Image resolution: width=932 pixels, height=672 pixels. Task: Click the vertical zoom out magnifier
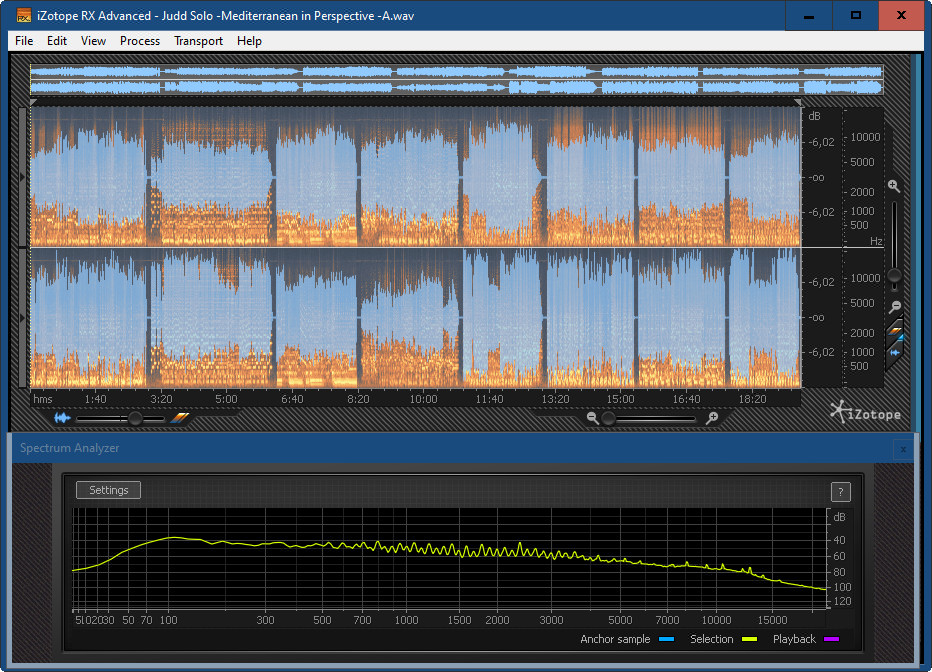pyautogui.click(x=895, y=307)
